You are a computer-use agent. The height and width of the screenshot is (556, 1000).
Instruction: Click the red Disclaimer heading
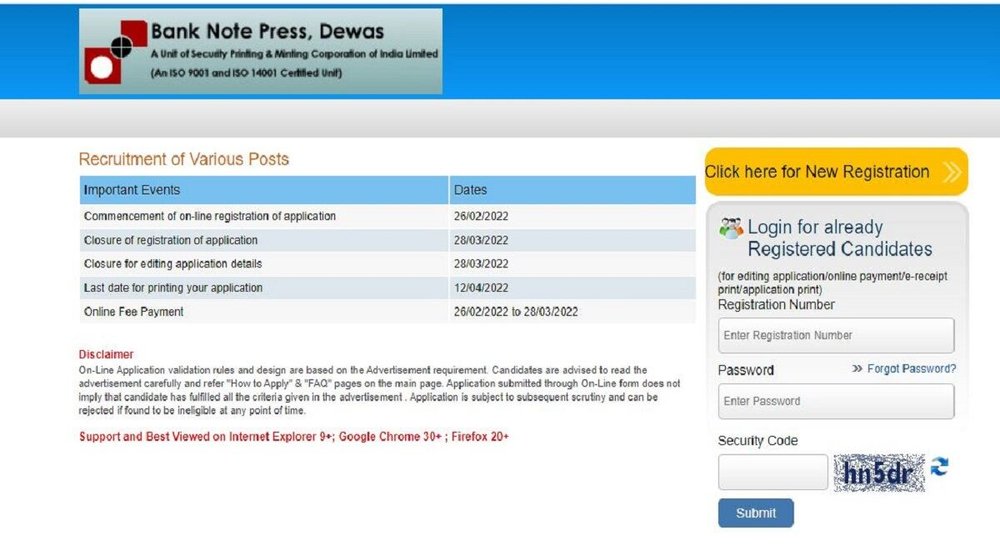106,354
